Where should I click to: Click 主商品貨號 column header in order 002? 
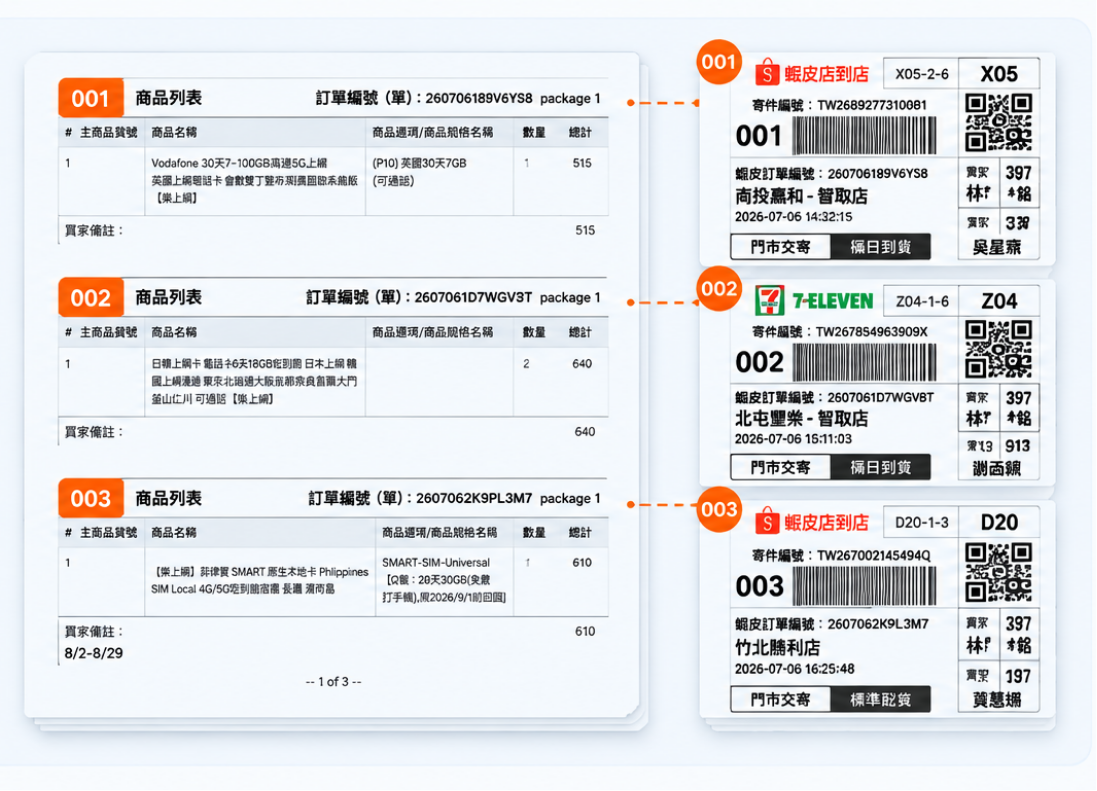(108, 332)
